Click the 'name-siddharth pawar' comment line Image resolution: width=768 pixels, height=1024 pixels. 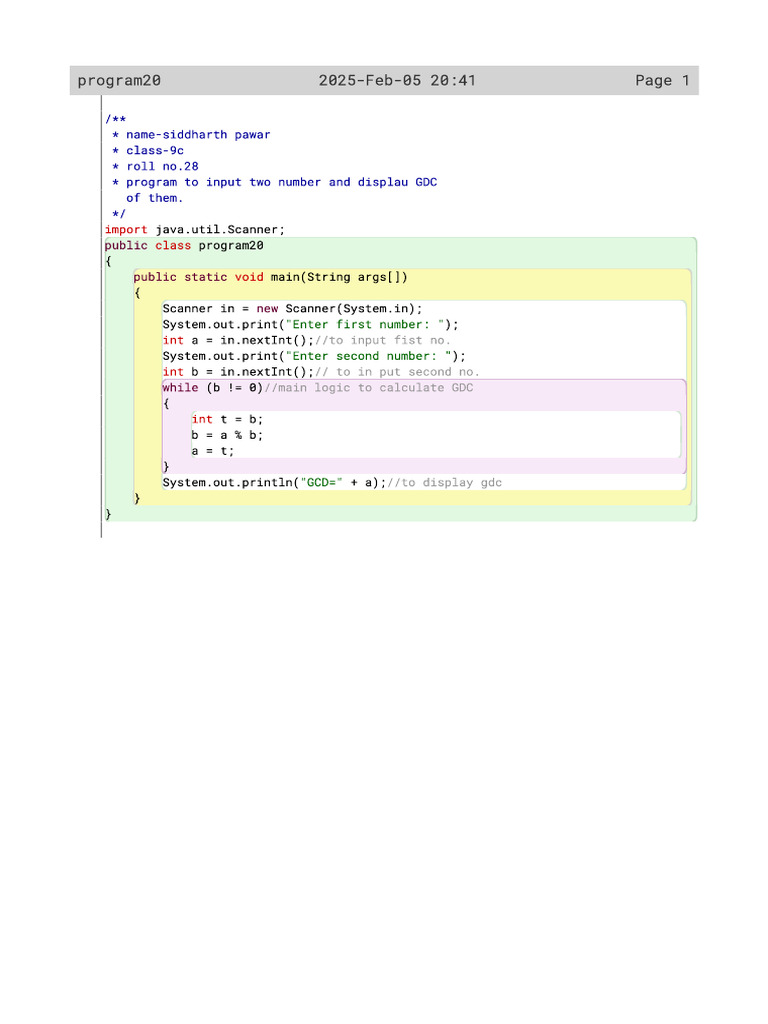coord(198,135)
